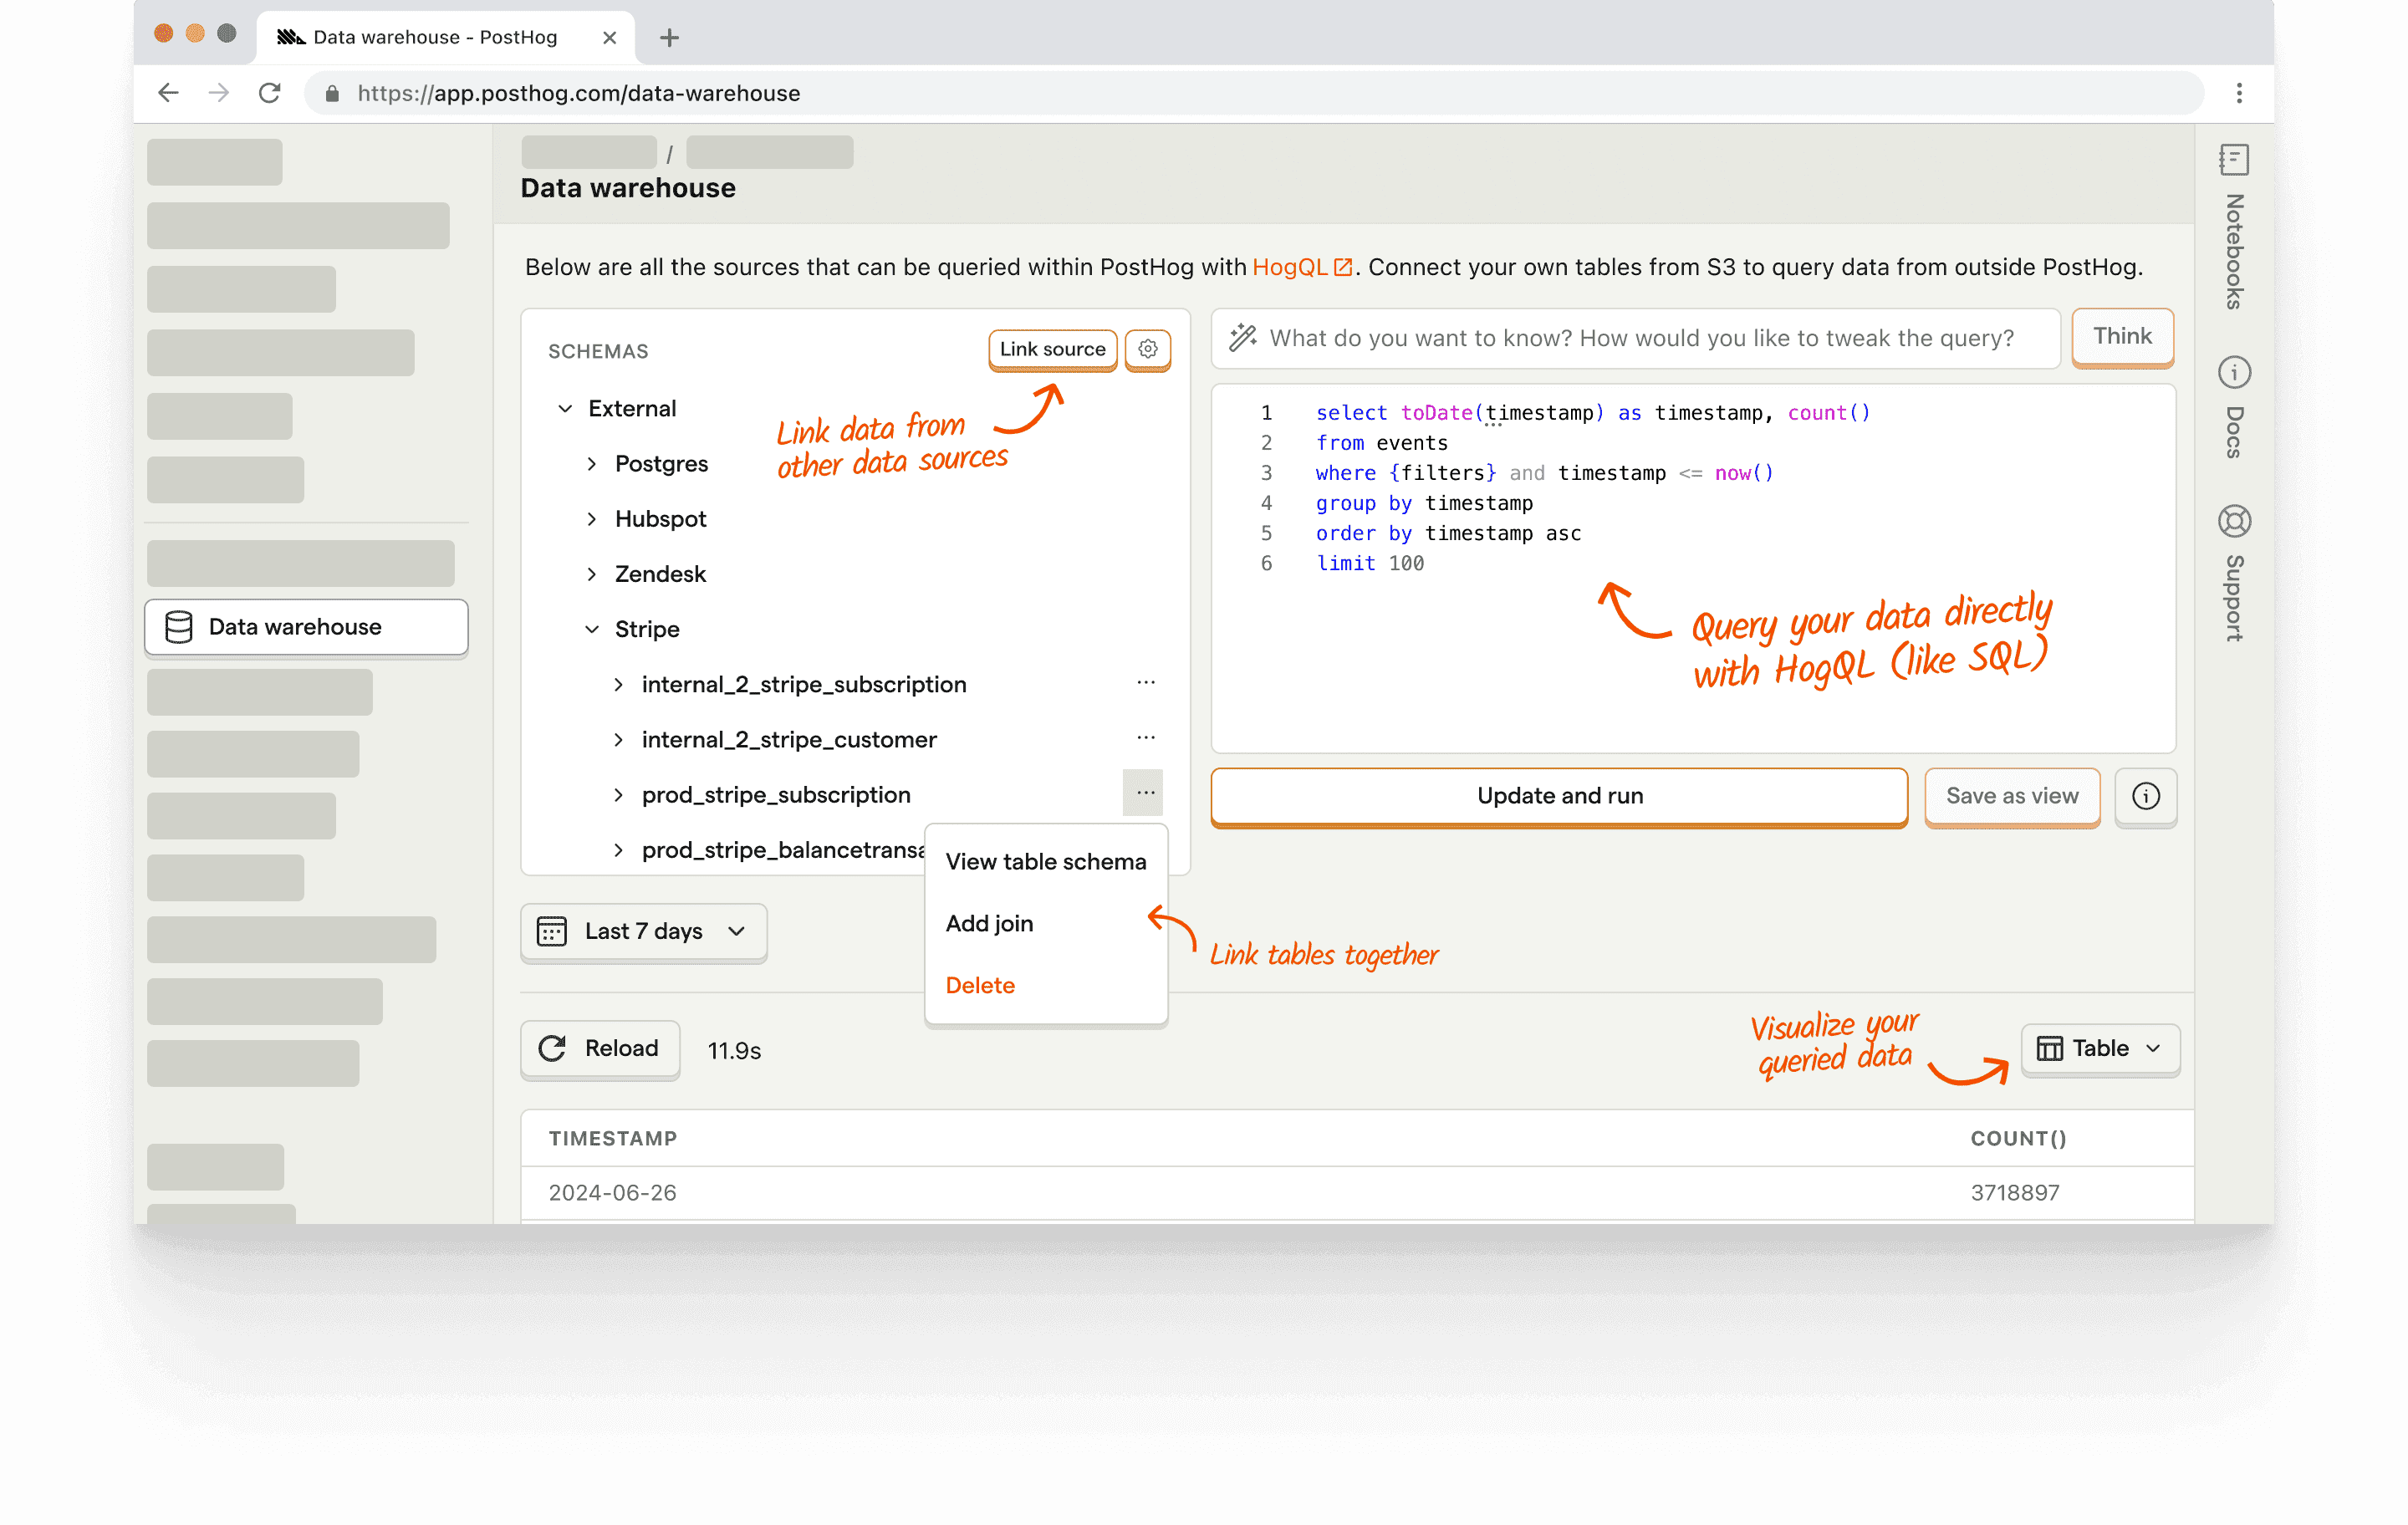Click the Update and run query button
This screenshot has width=2408, height=1525.
click(x=1560, y=795)
